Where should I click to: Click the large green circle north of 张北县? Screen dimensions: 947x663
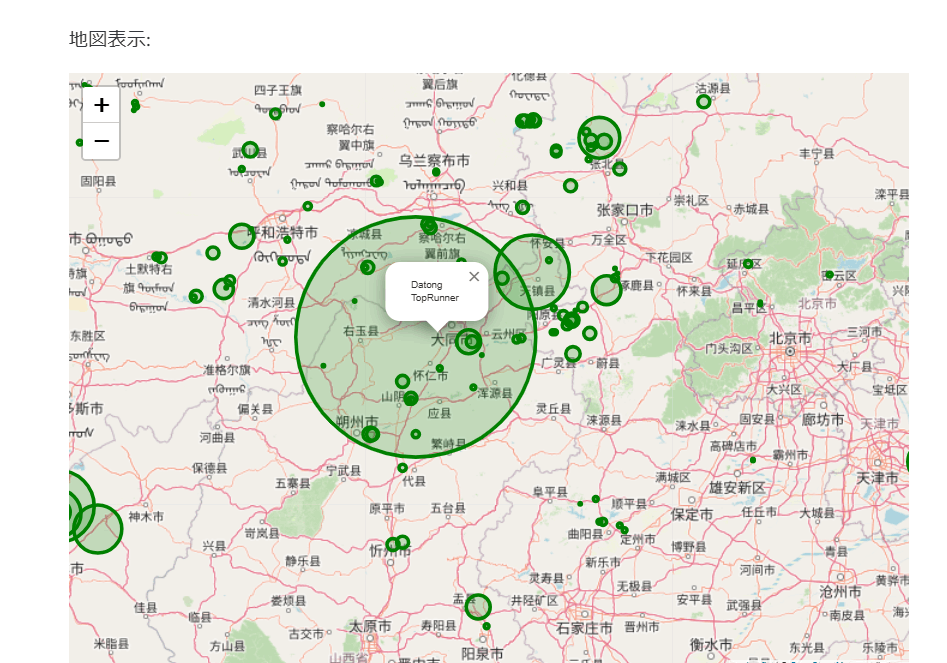[x=599, y=138]
